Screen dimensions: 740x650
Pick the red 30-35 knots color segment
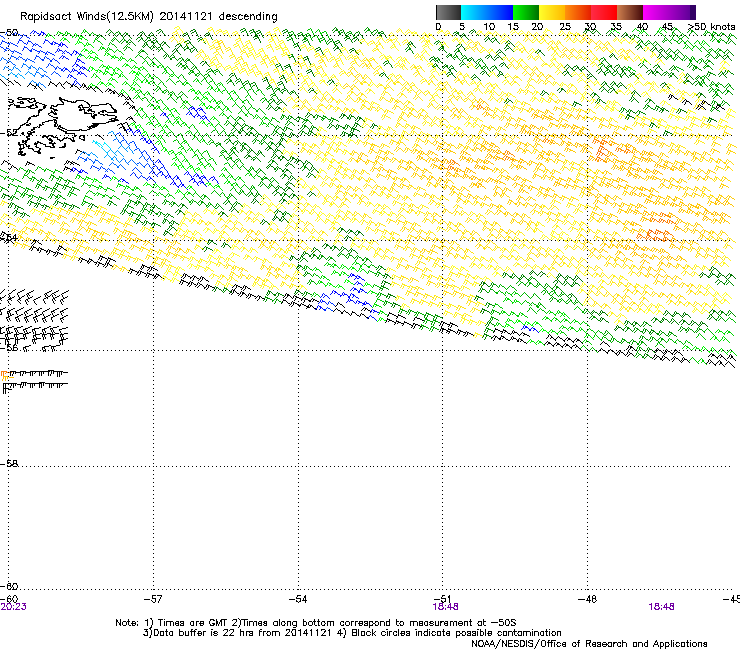pos(604,12)
